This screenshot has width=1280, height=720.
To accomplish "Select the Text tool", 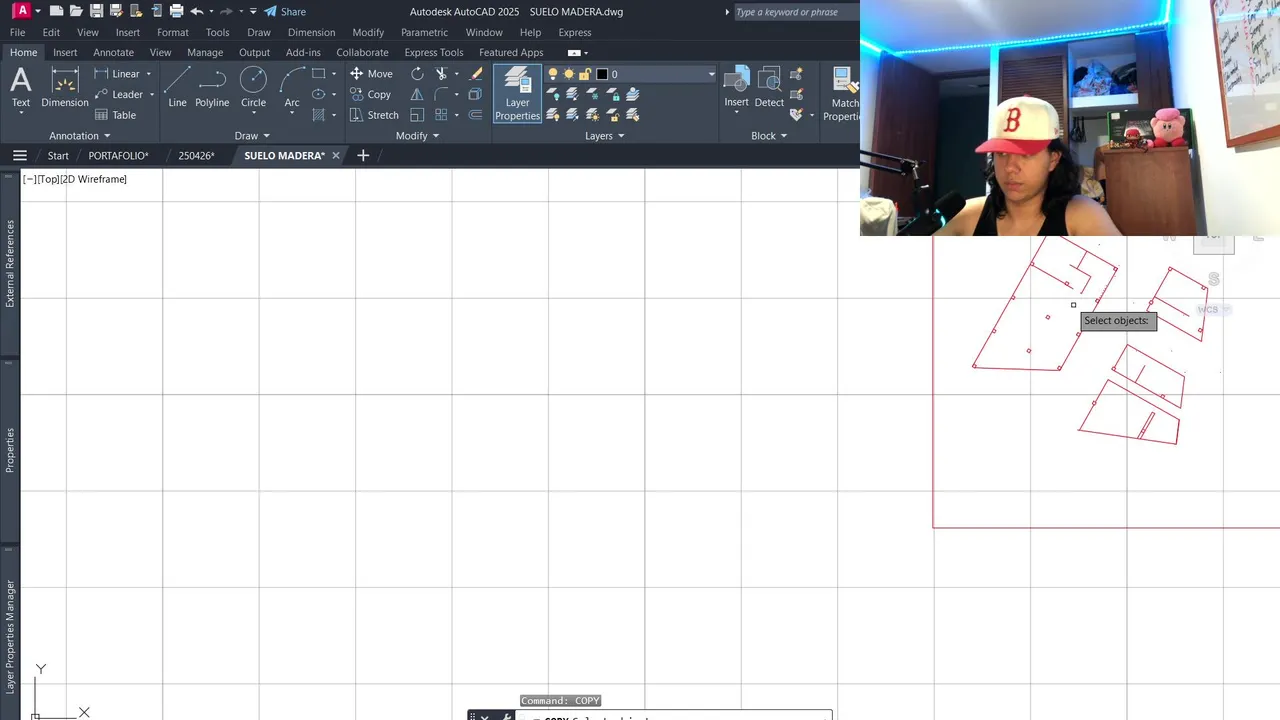I will tap(21, 88).
